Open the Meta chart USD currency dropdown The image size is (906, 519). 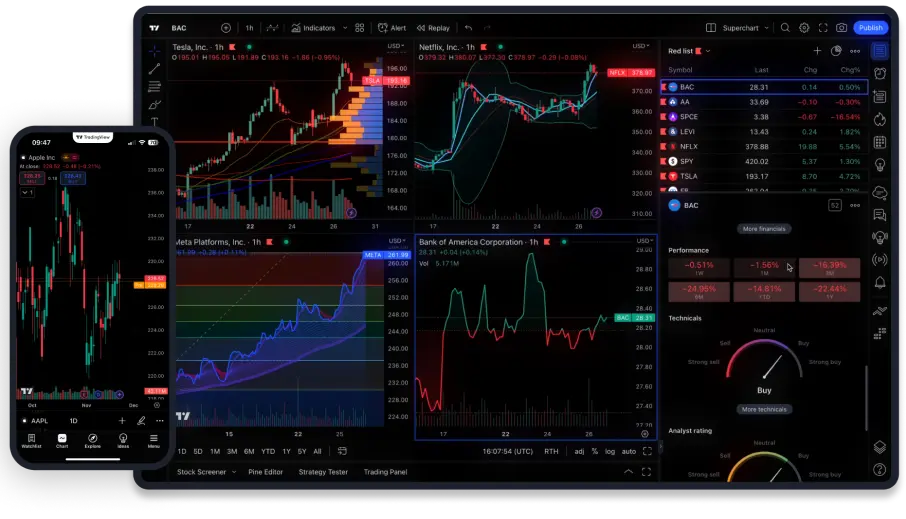pos(397,241)
